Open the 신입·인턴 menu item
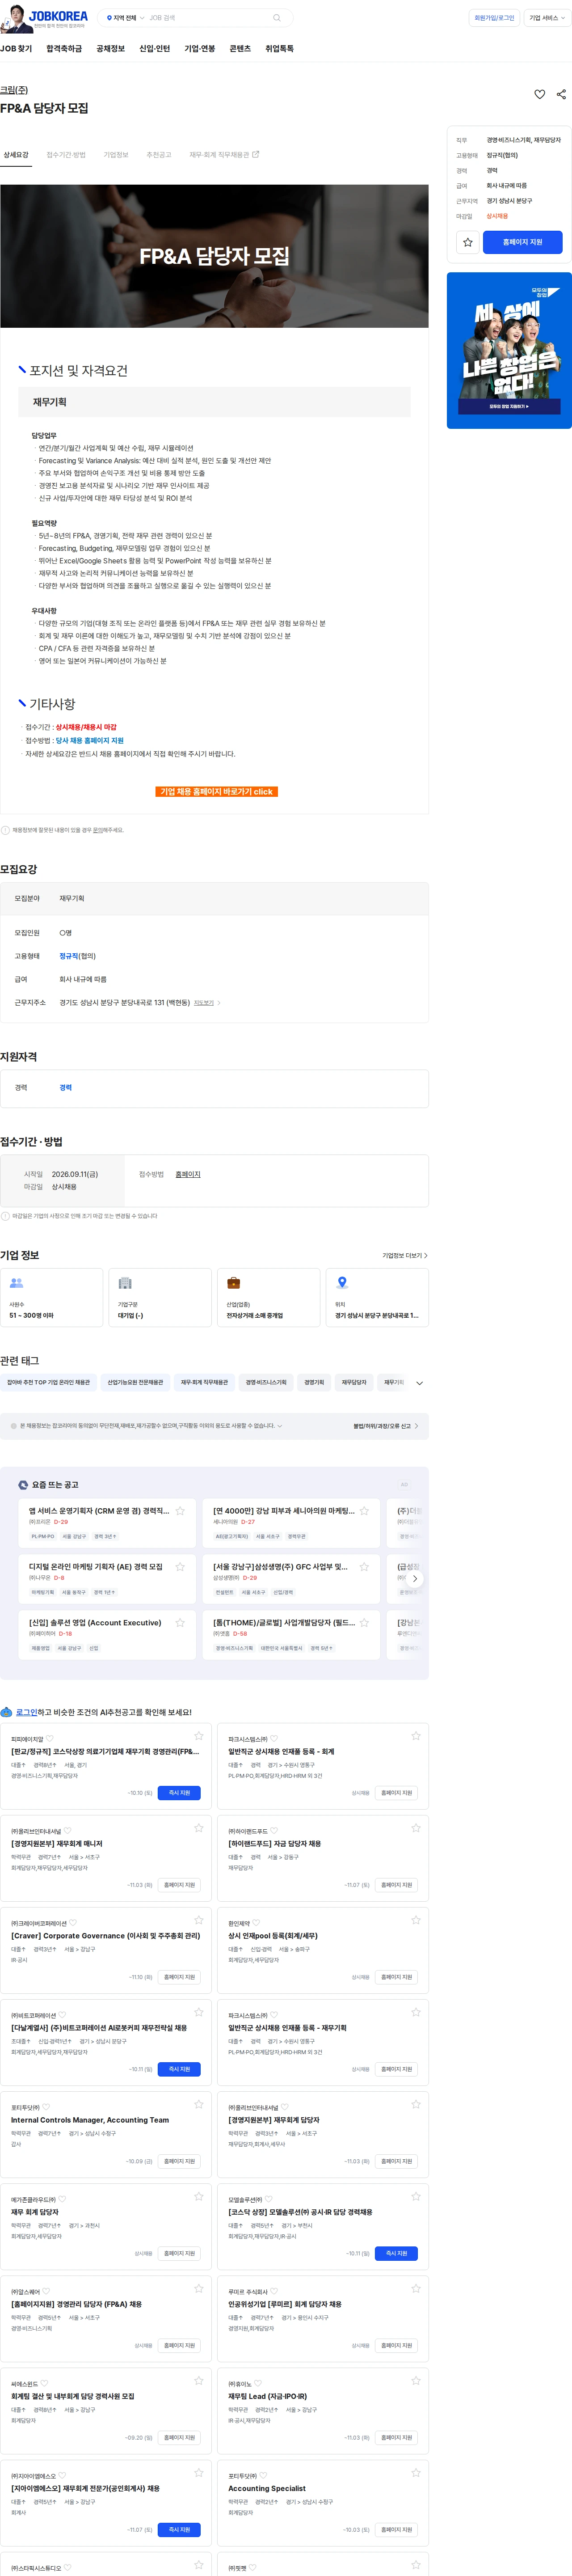Image resolution: width=572 pixels, height=2576 pixels. (x=155, y=49)
